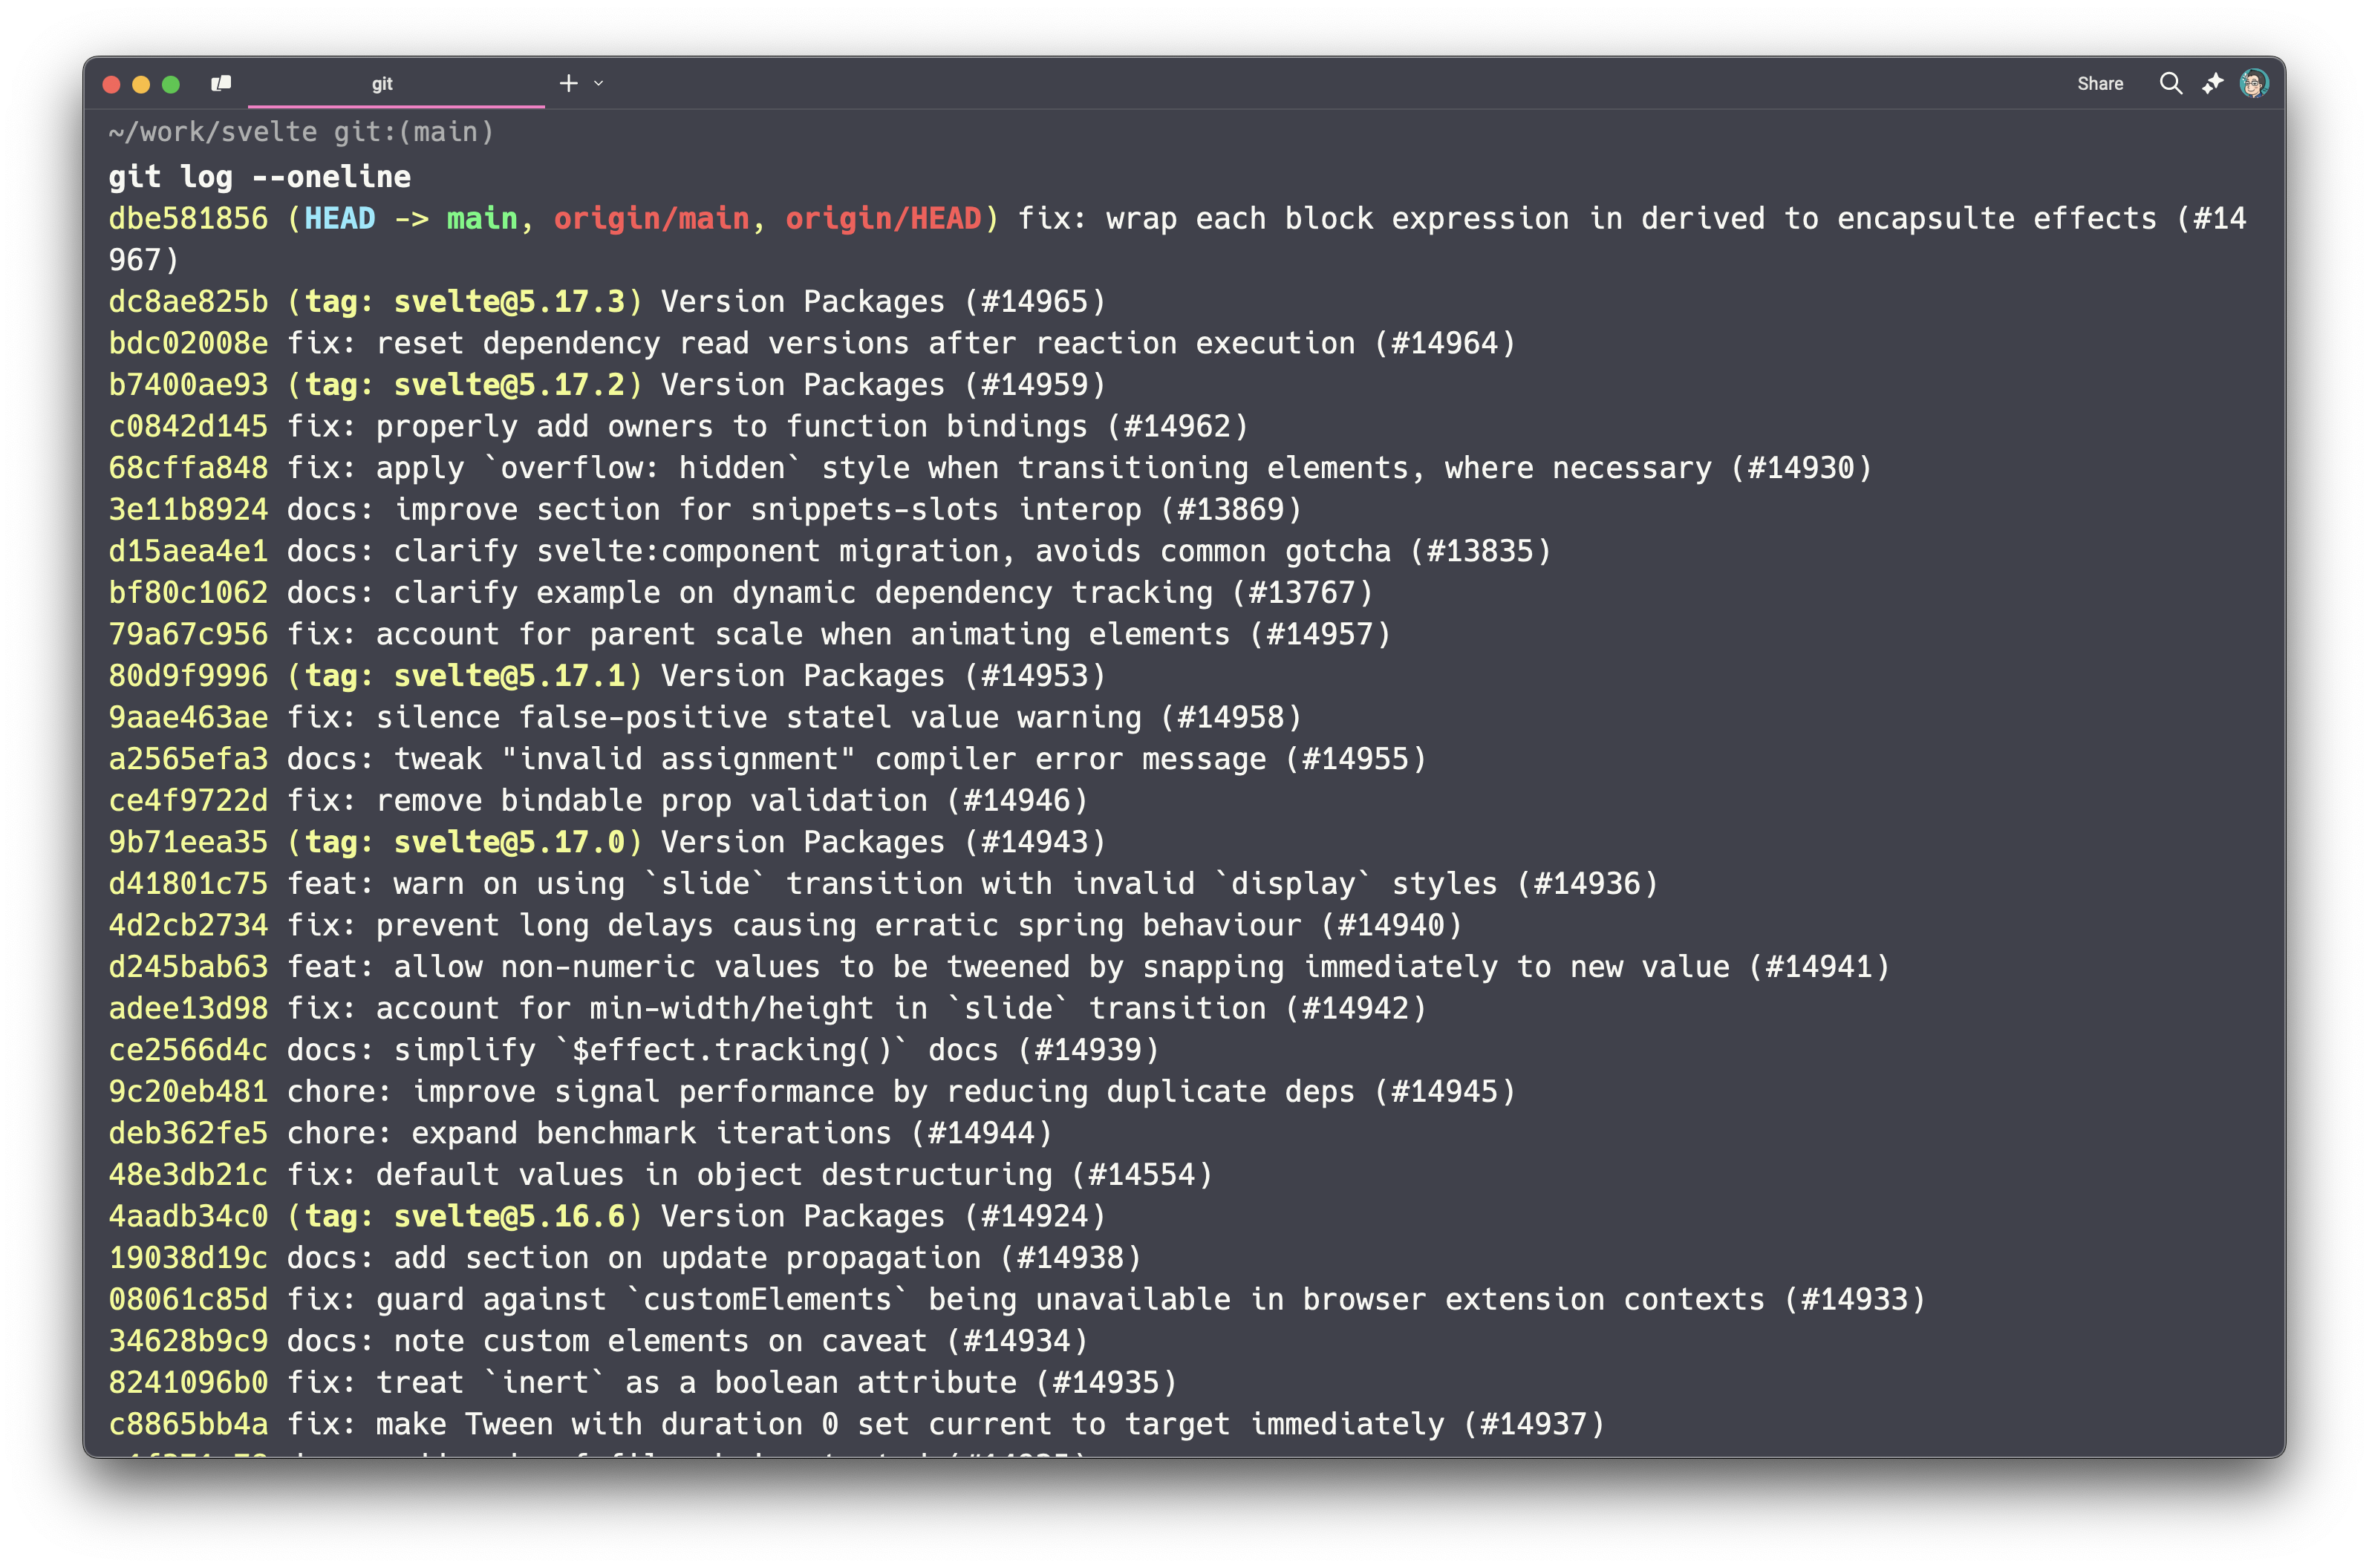Click the ~/work/svelte path prompt
This screenshot has width=2369, height=1568.
pos(210,131)
